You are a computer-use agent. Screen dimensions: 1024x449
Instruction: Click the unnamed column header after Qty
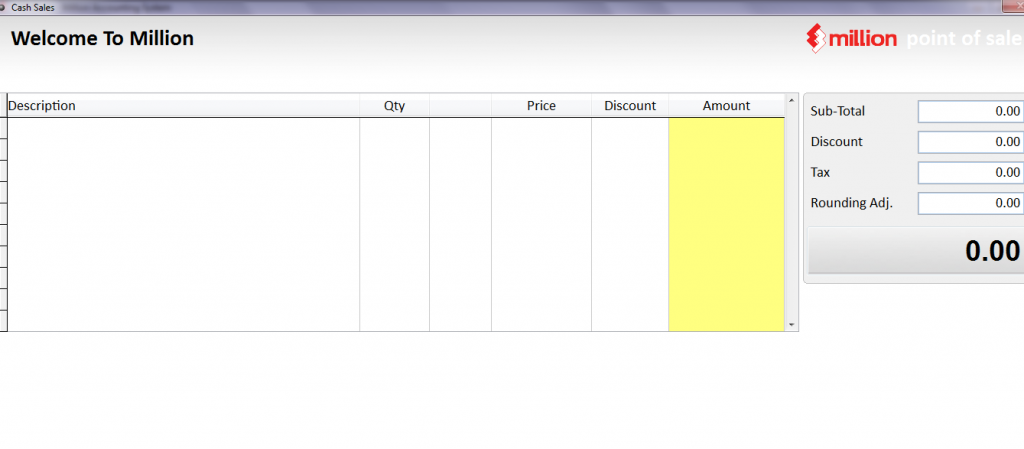point(460,106)
